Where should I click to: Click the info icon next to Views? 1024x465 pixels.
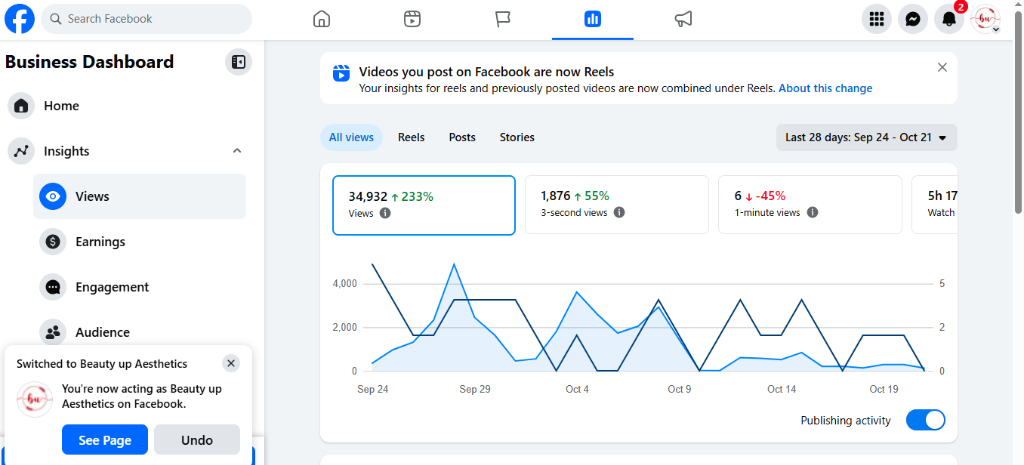(385, 213)
